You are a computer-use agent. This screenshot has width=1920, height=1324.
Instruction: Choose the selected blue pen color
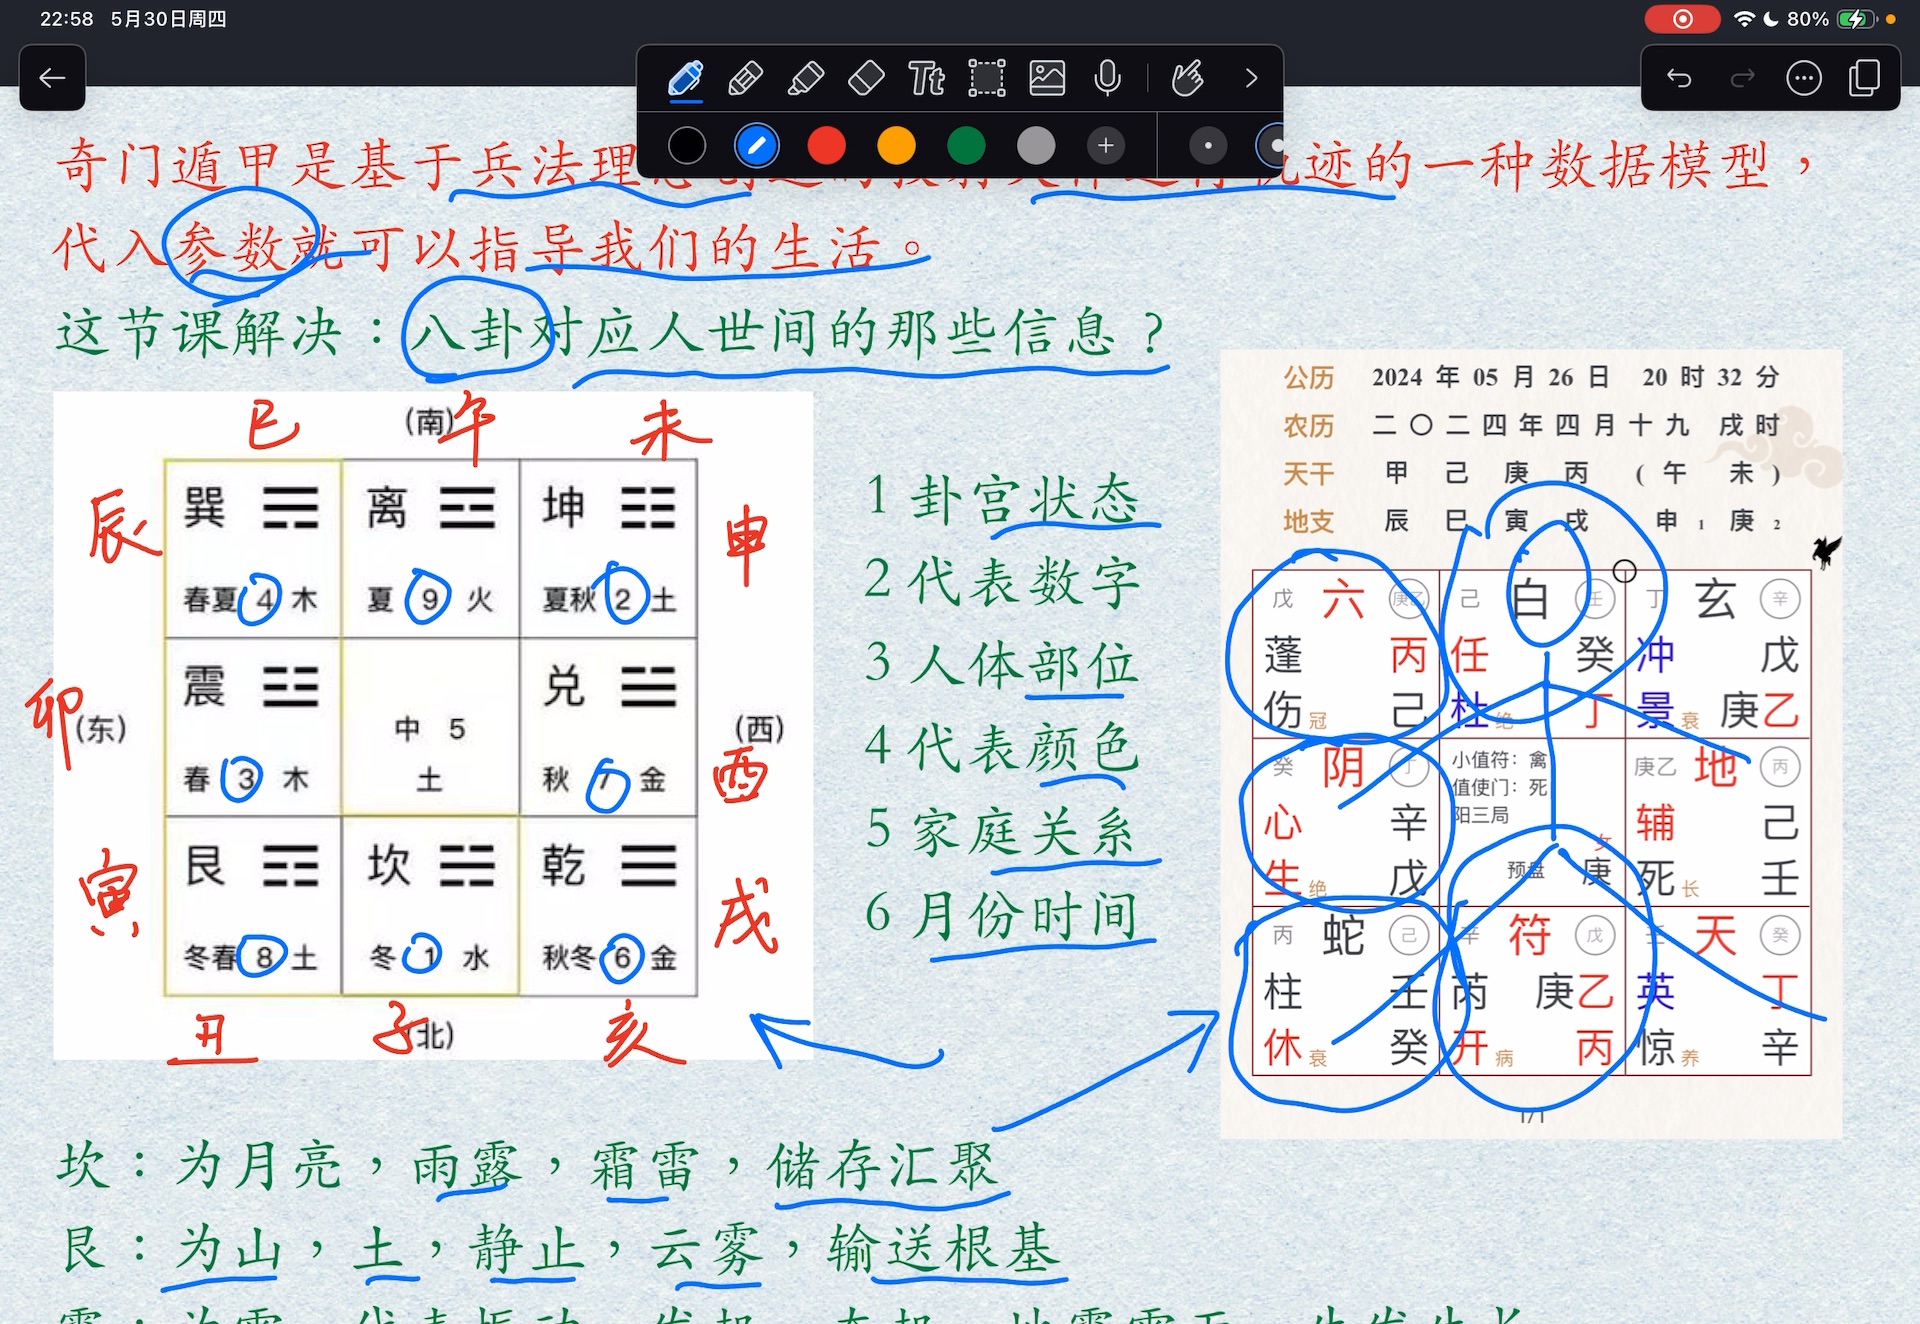pos(757,146)
